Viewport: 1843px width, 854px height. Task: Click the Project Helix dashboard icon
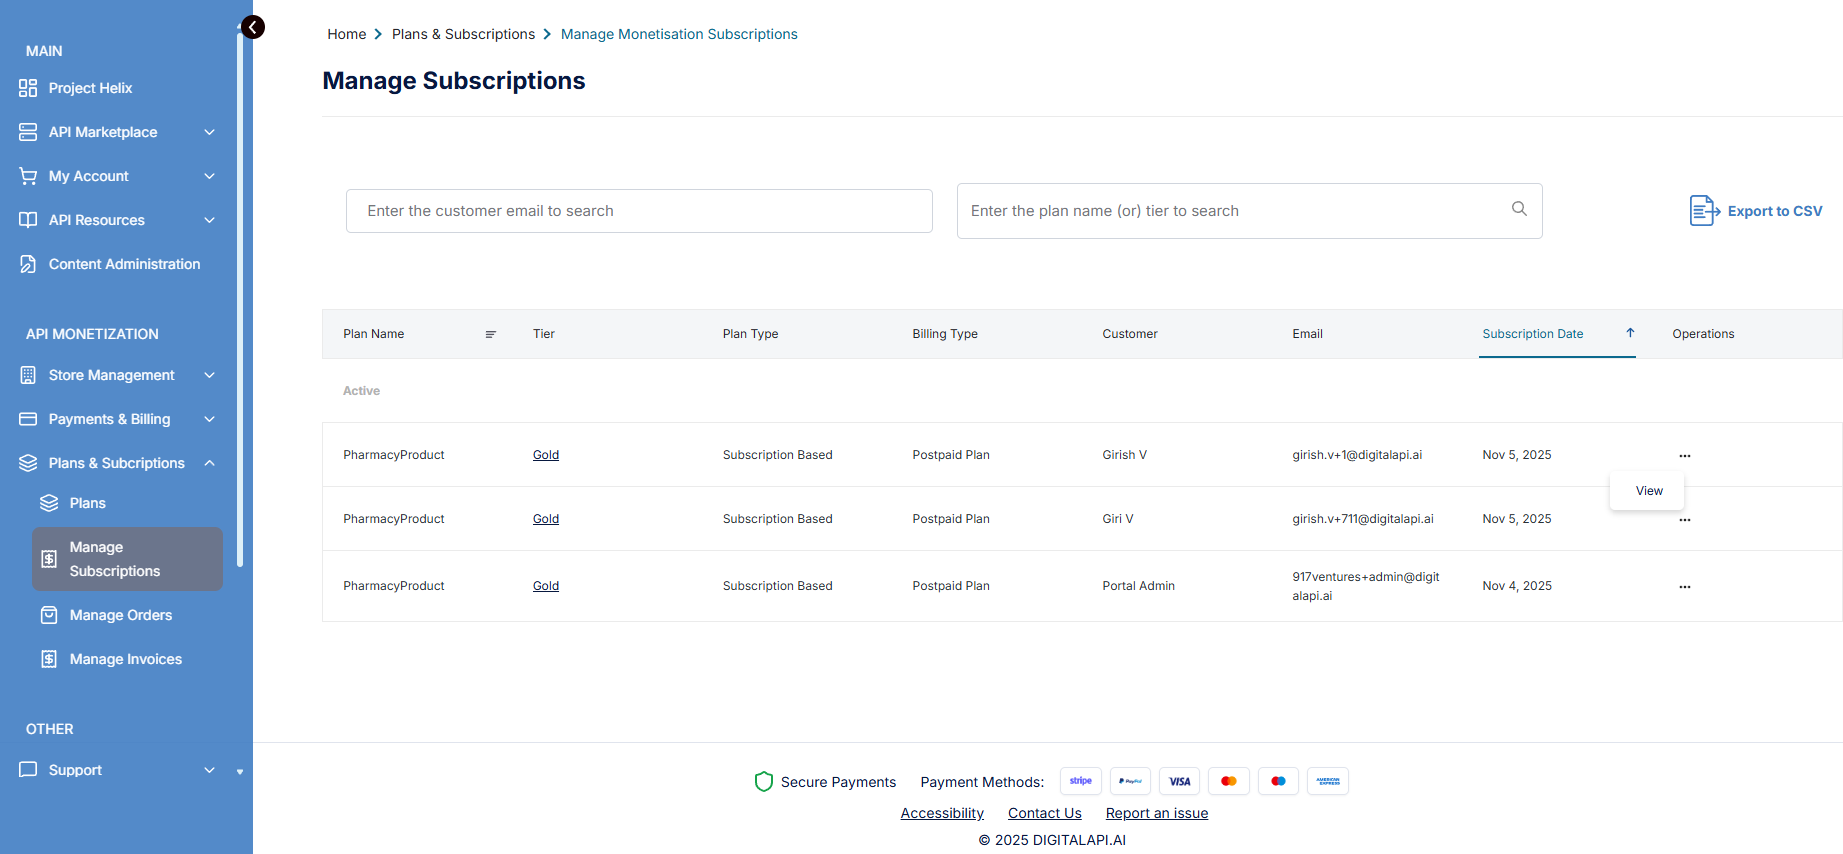(x=28, y=88)
